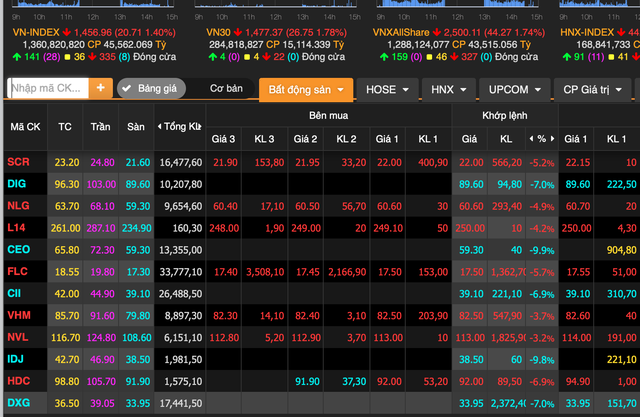640x417 pixels.
Task: Expand the HNX dropdown
Action: pos(448,90)
